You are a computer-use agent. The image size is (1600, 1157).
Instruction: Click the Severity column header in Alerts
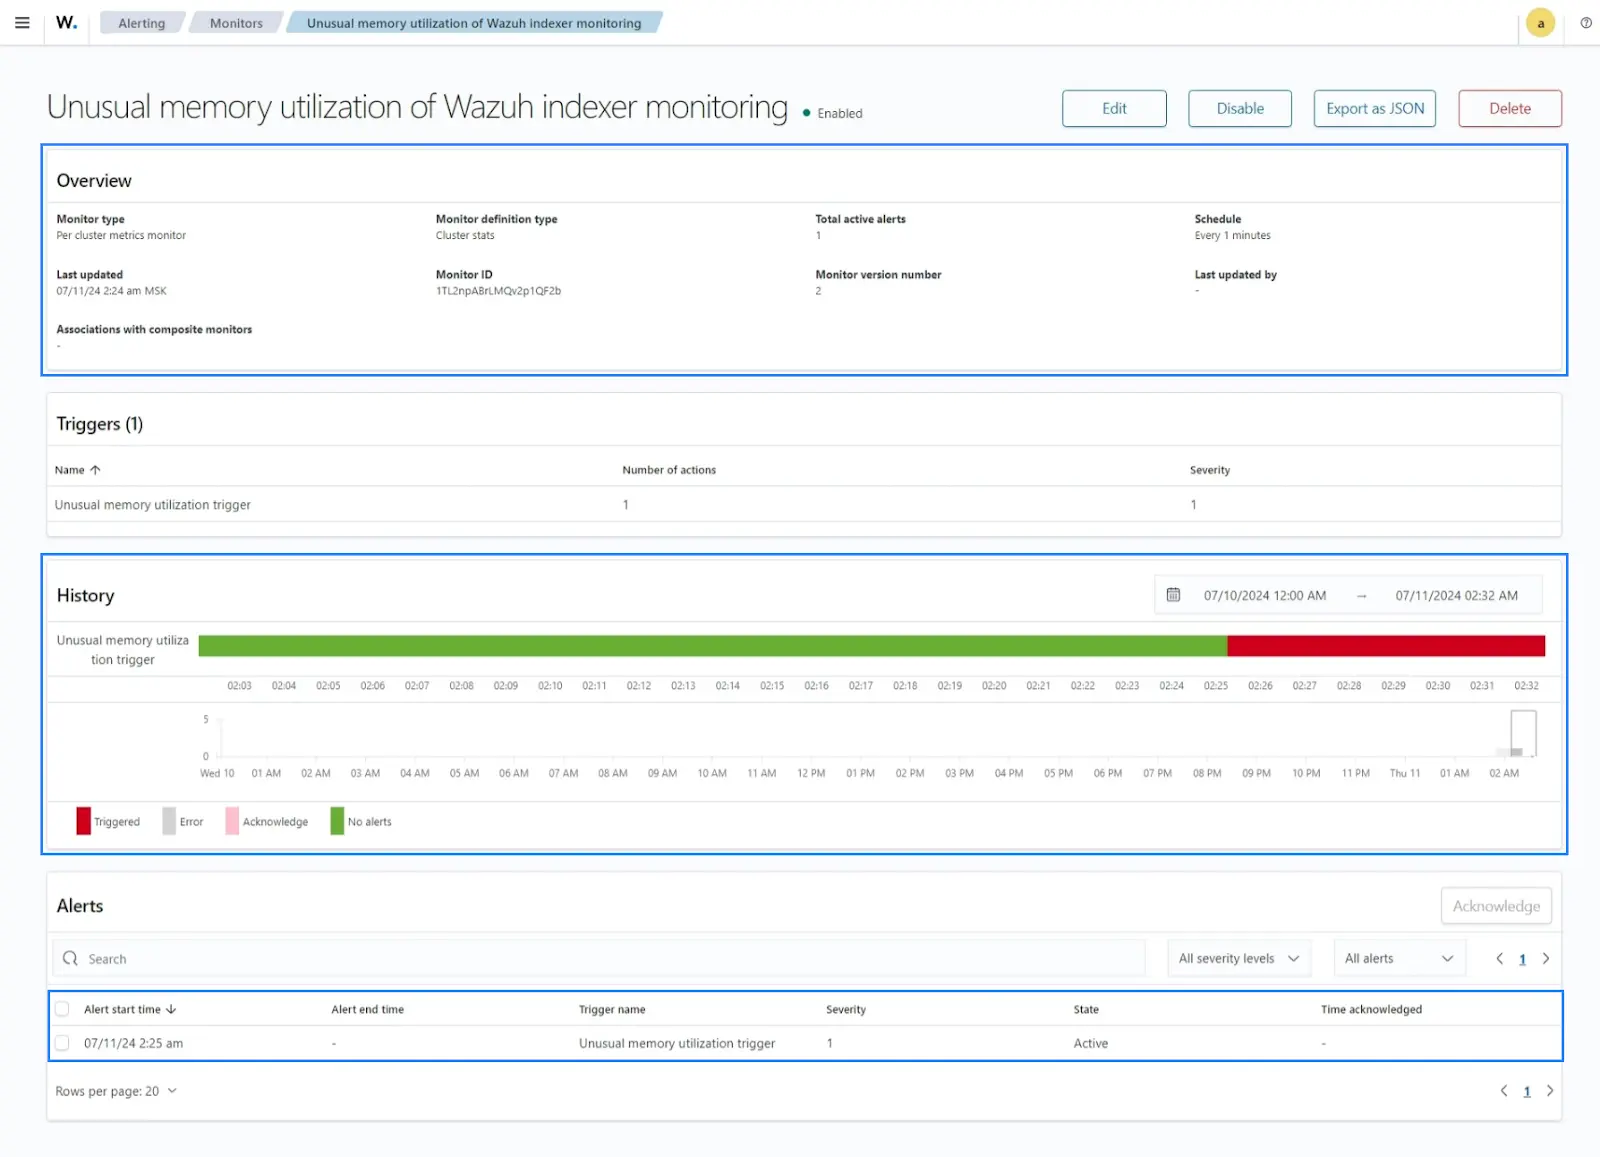pos(846,1010)
